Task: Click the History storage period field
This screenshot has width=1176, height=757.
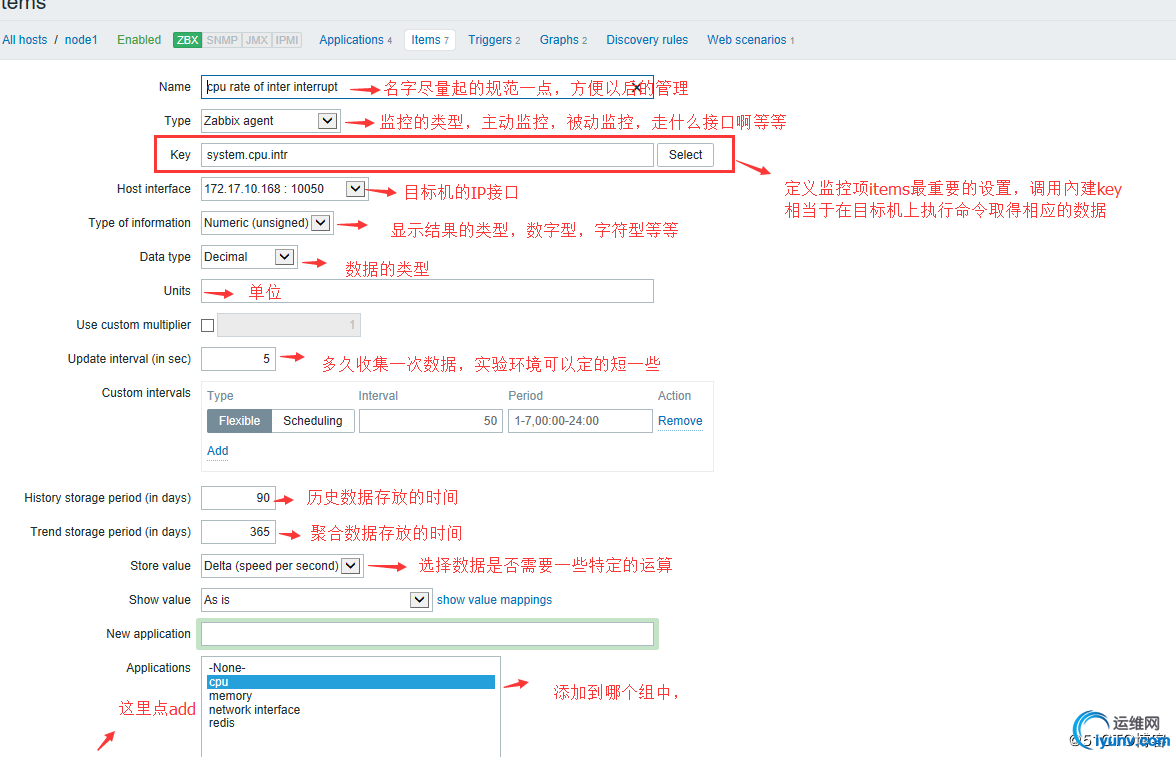Action: 238,498
